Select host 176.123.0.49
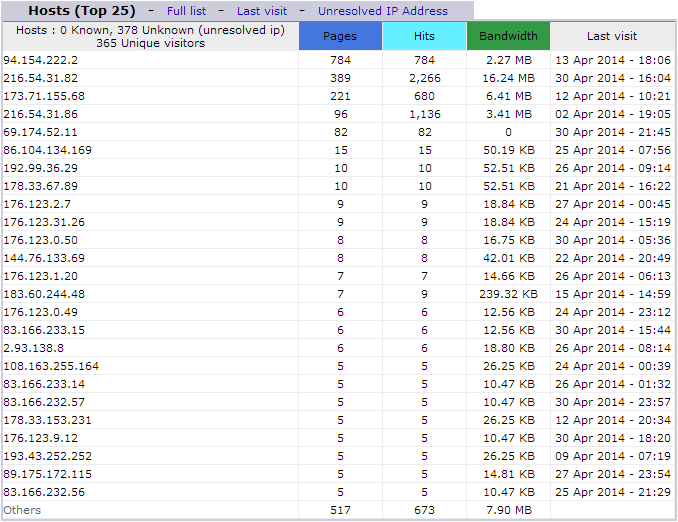Image resolution: width=678 pixels, height=522 pixels. [41, 312]
